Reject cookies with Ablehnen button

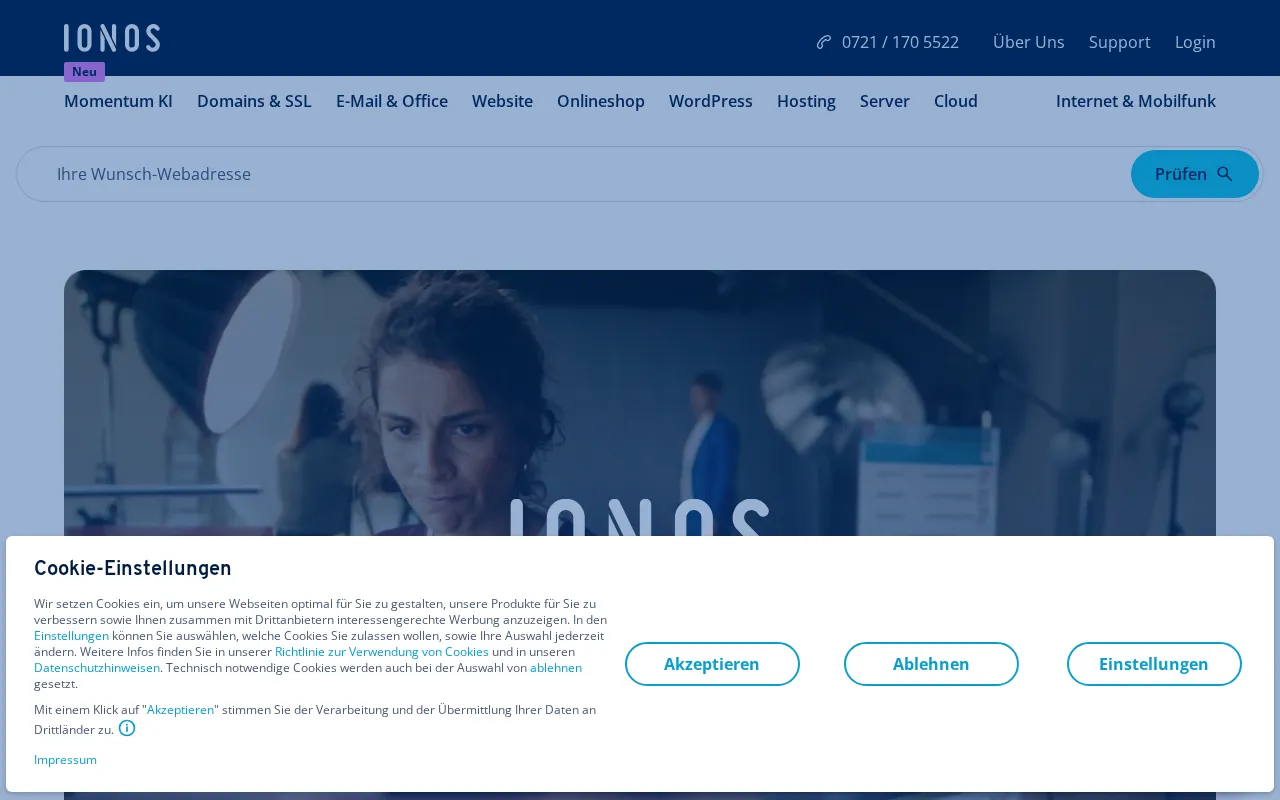[931, 664]
